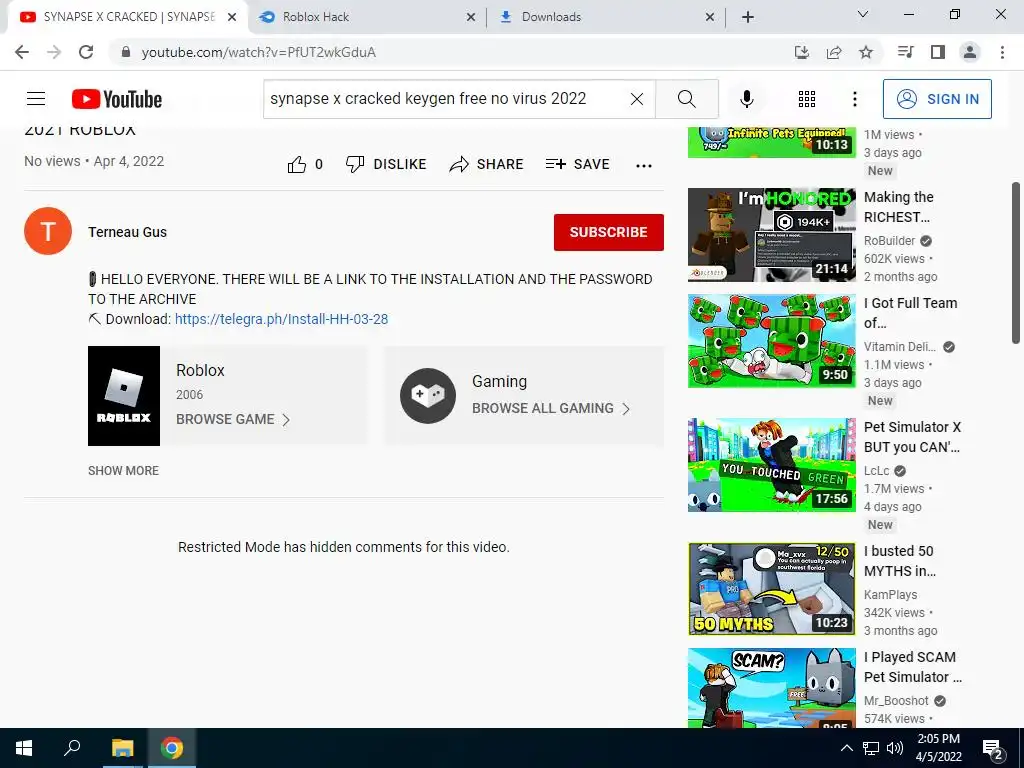Open the media control toolbar icon

pyautogui.click(x=906, y=52)
